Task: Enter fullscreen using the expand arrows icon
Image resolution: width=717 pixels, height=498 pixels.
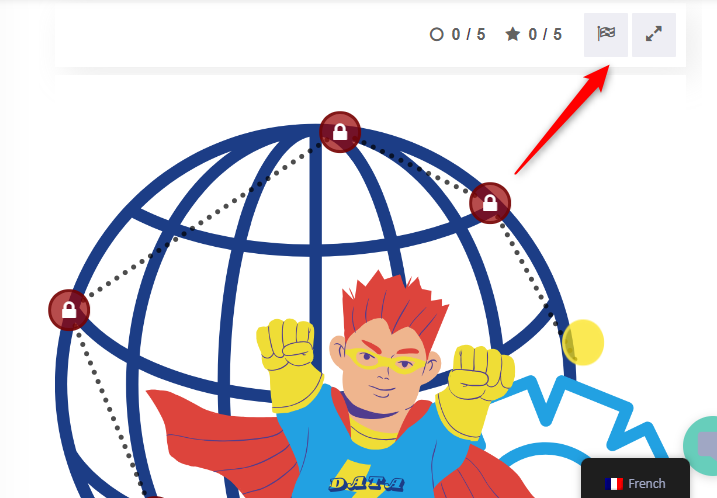Action: coord(653,35)
